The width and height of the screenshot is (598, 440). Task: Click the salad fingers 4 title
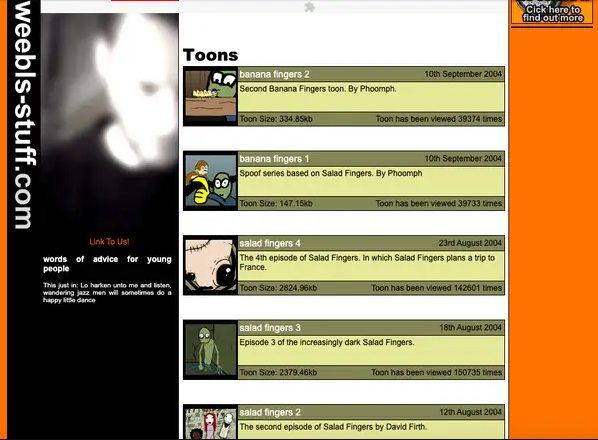(270, 243)
